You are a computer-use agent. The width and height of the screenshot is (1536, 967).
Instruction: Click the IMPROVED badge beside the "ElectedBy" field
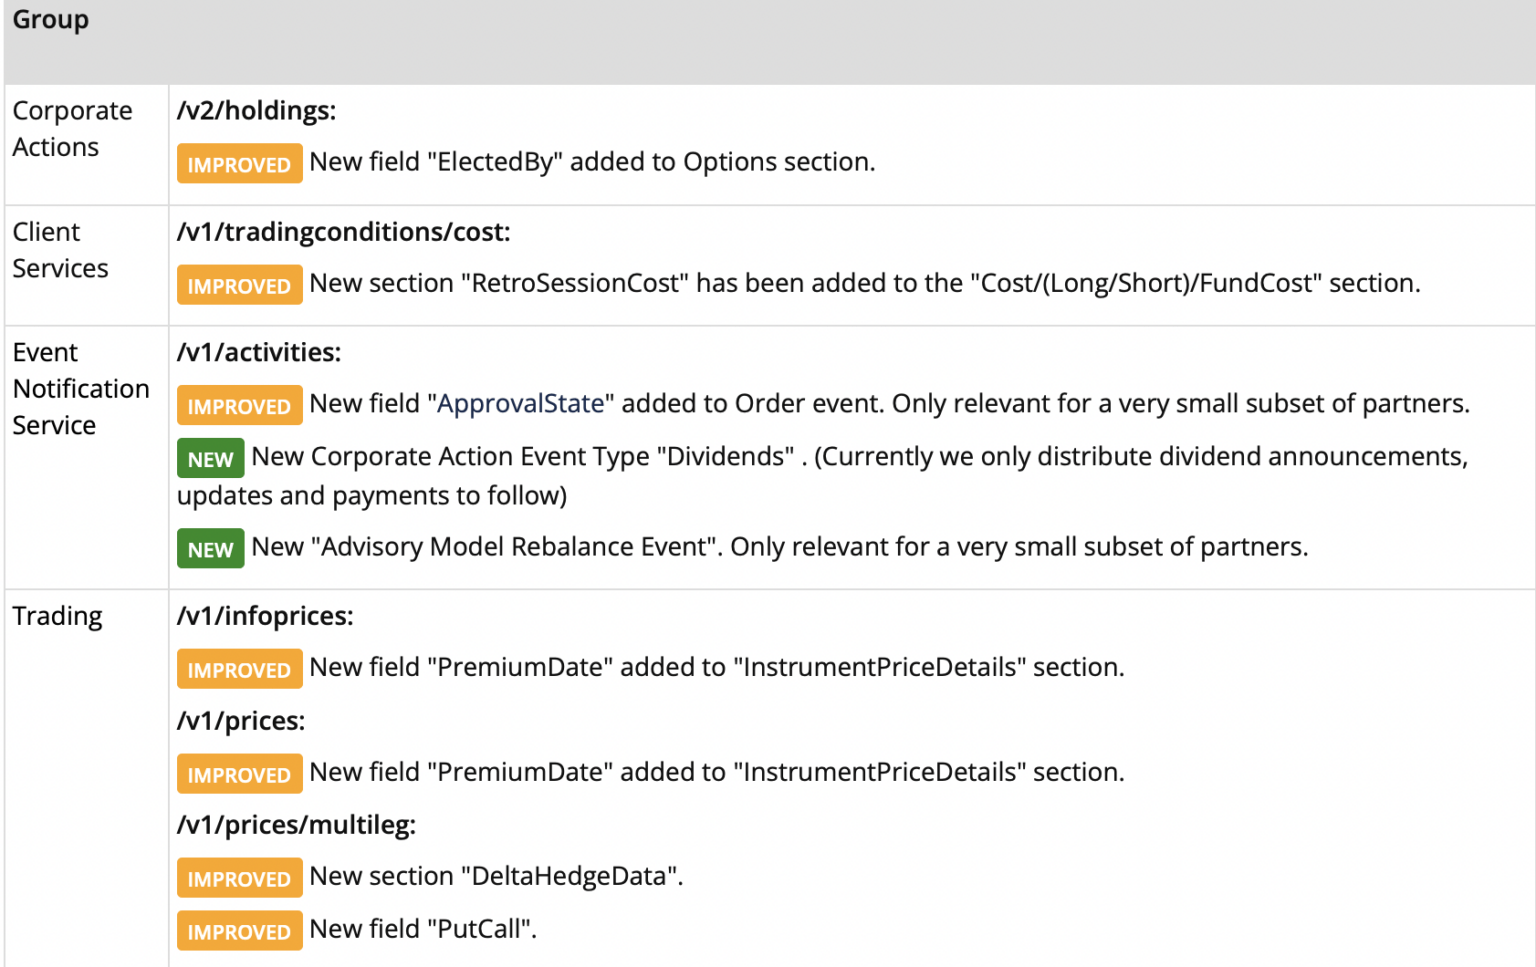[x=239, y=164]
